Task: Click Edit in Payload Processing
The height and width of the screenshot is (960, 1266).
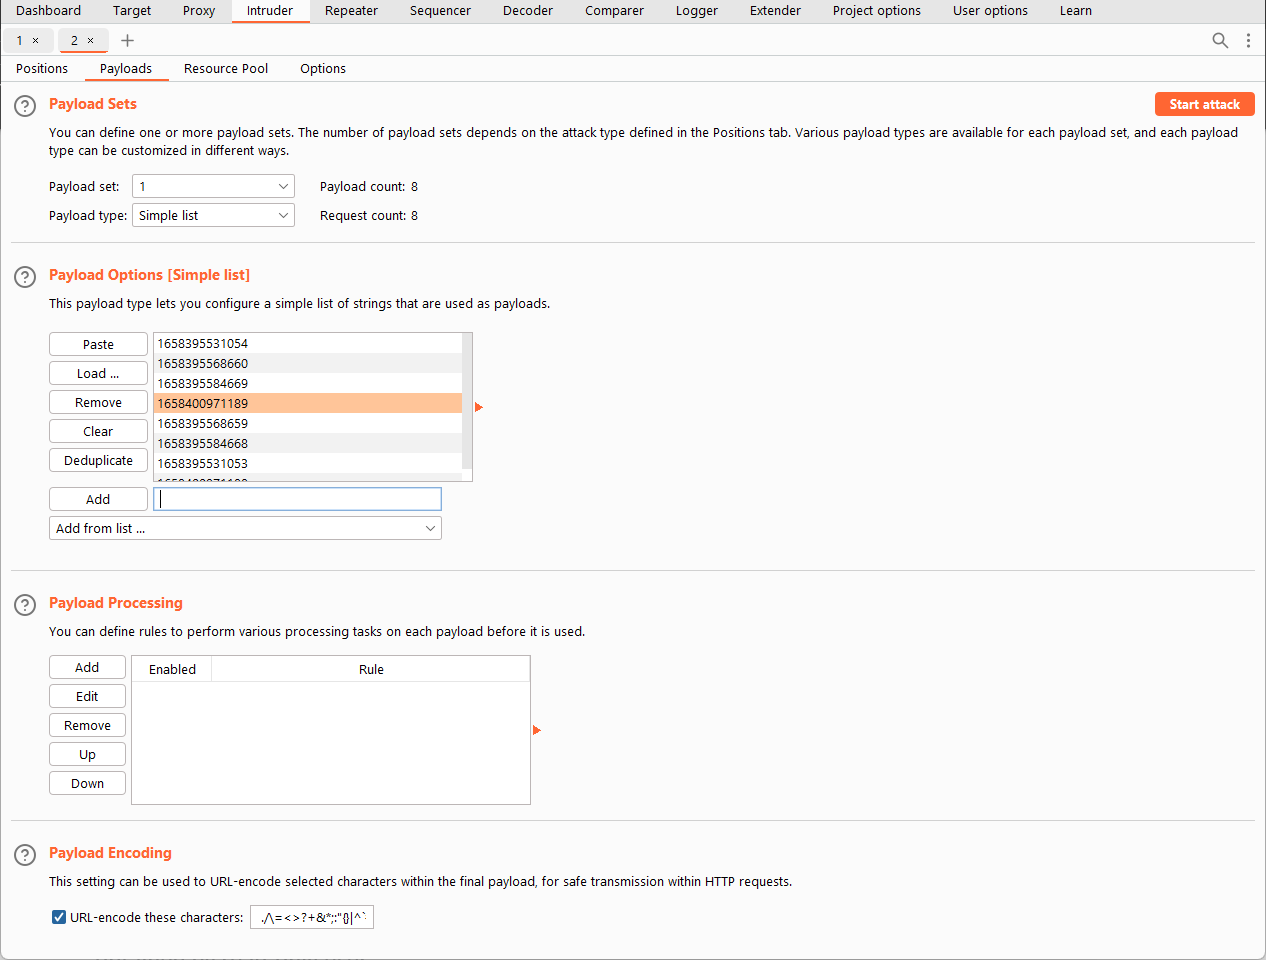Action: pyautogui.click(x=87, y=696)
